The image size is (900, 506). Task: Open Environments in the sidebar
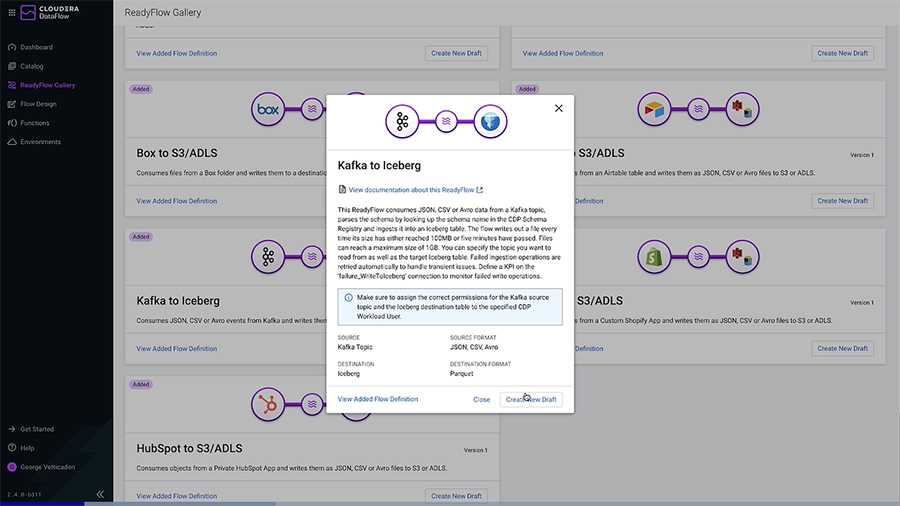coord(40,142)
